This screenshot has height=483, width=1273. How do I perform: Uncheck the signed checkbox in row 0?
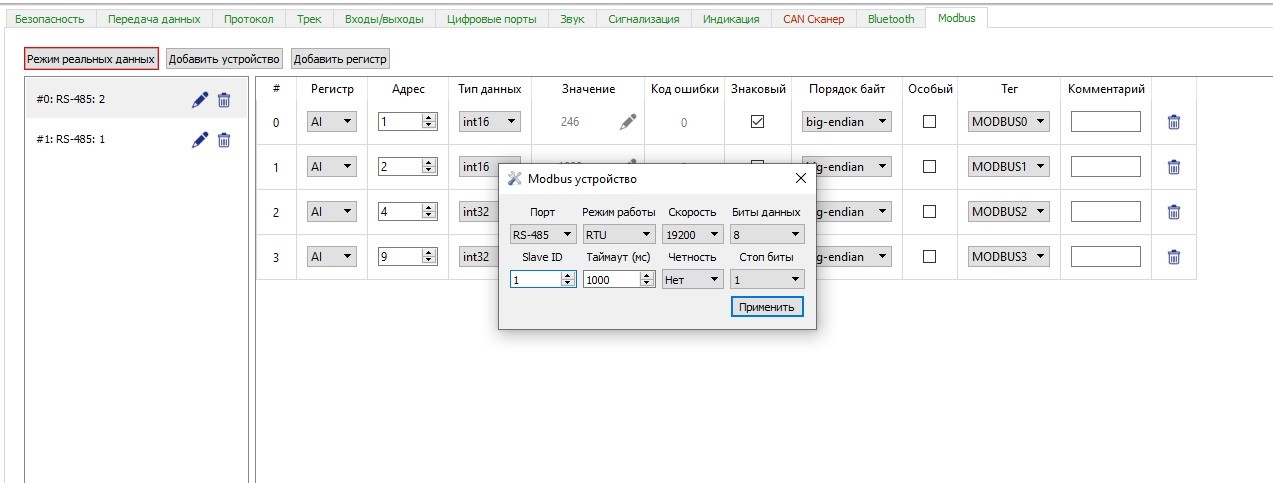point(757,122)
